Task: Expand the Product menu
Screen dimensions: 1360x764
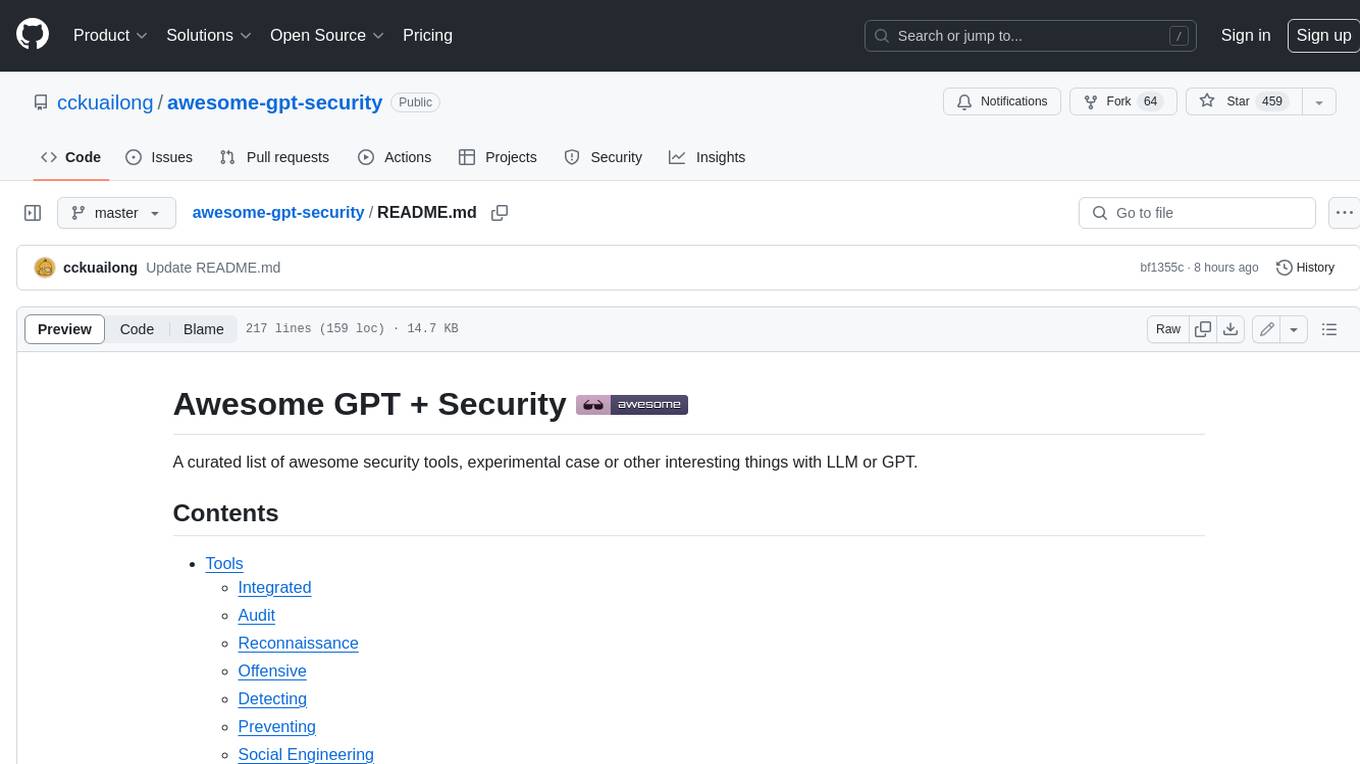Action: (110, 35)
